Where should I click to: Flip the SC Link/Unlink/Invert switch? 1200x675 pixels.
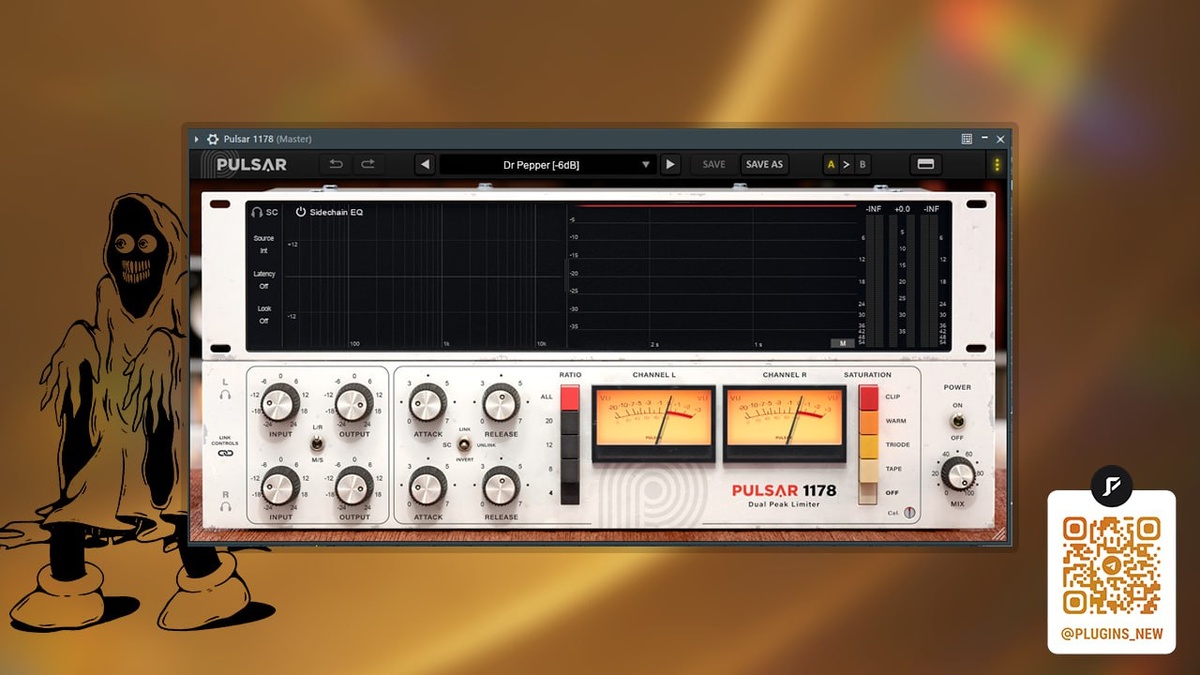464,444
